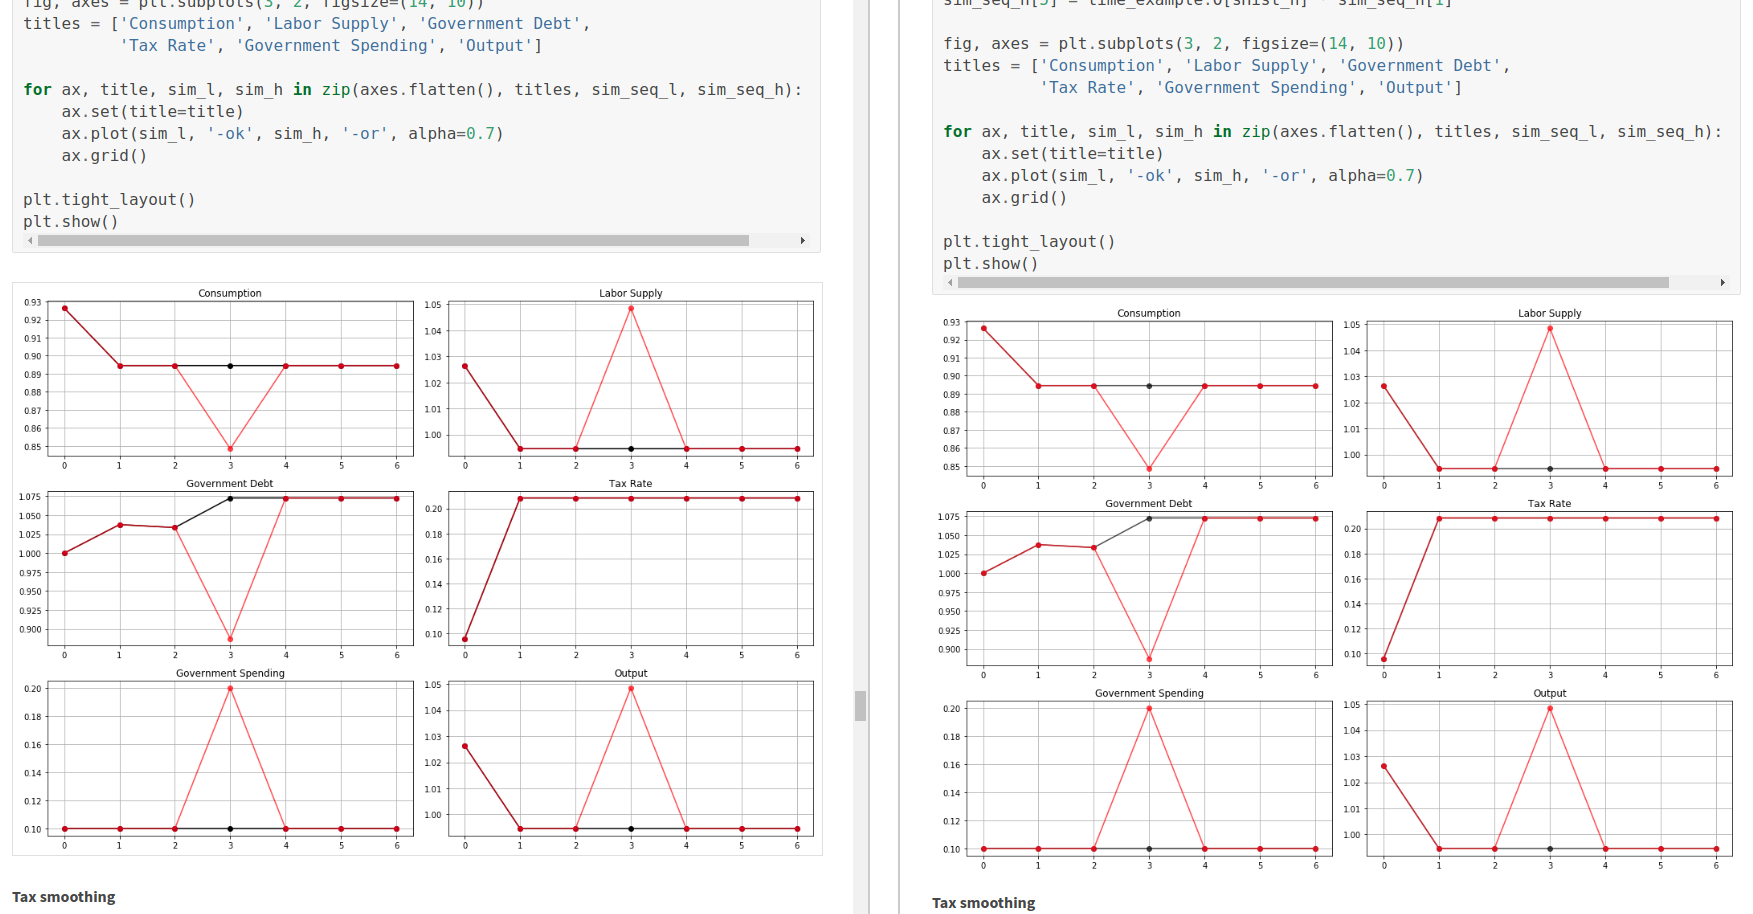Click the right code cell's horizontal scrollbar thumb
The width and height of the screenshot is (1753, 914).
coord(1313,282)
